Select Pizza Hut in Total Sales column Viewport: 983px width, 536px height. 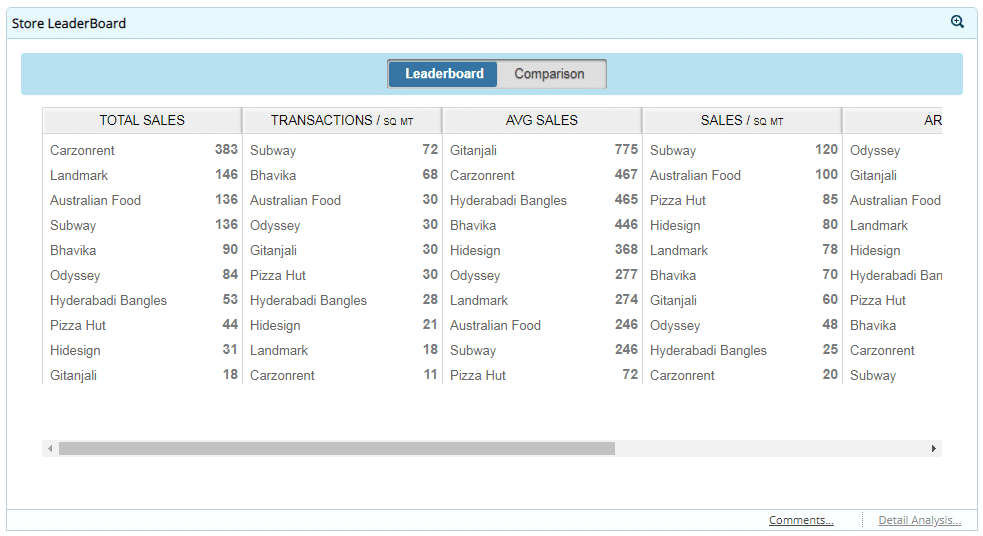(x=78, y=326)
